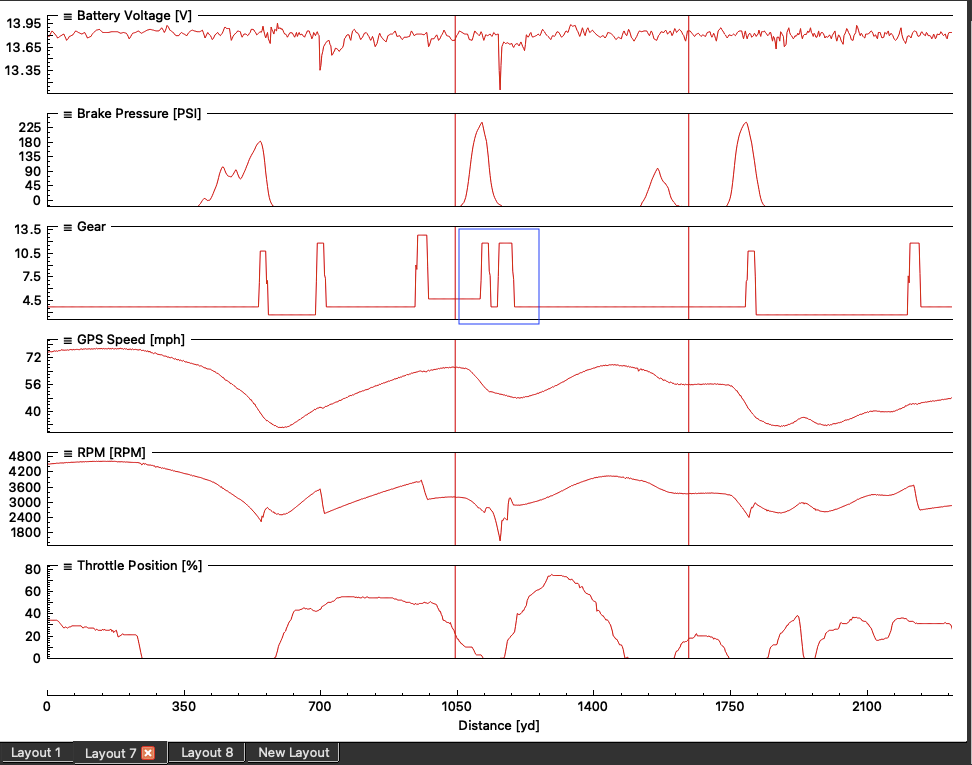Click the 350 tick on the distance axis

click(183, 706)
